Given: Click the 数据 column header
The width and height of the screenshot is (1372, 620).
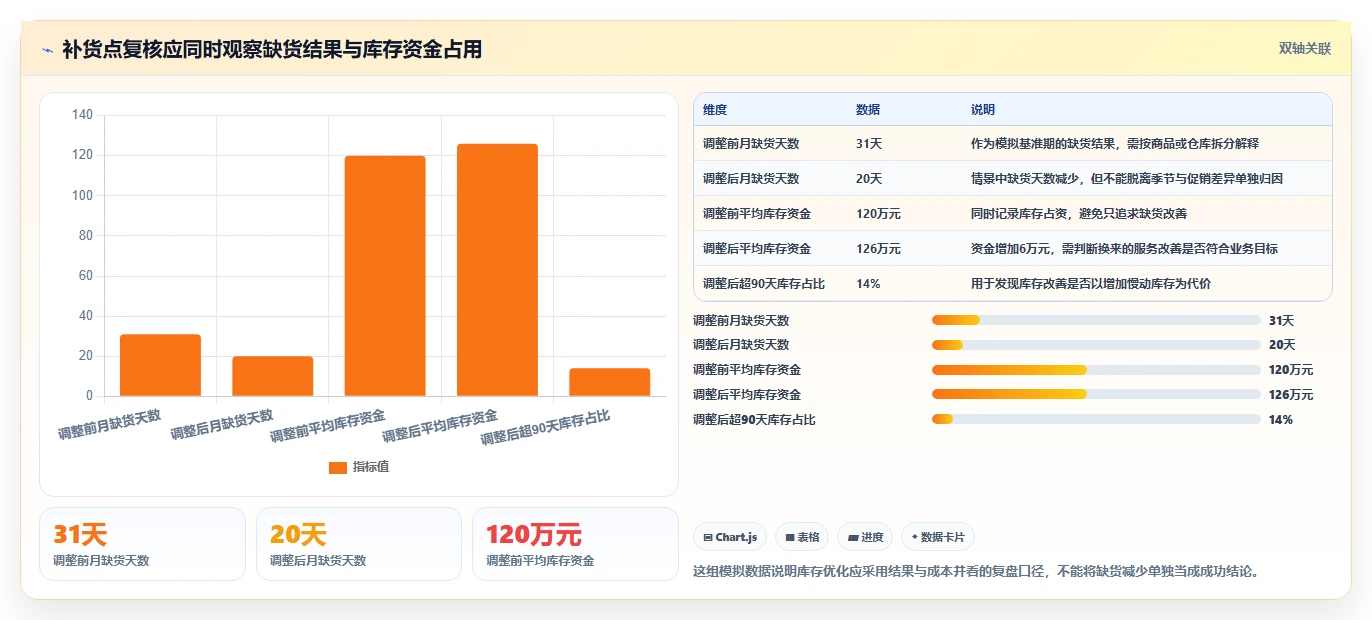Looking at the screenshot, I should [x=868, y=110].
